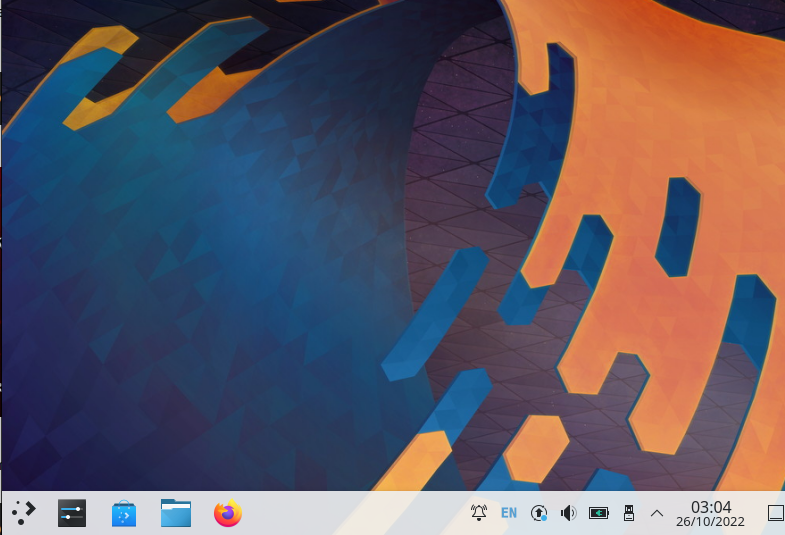The image size is (785, 535).
Task: Open the notifications bell in the tray
Action: pyautogui.click(x=479, y=513)
